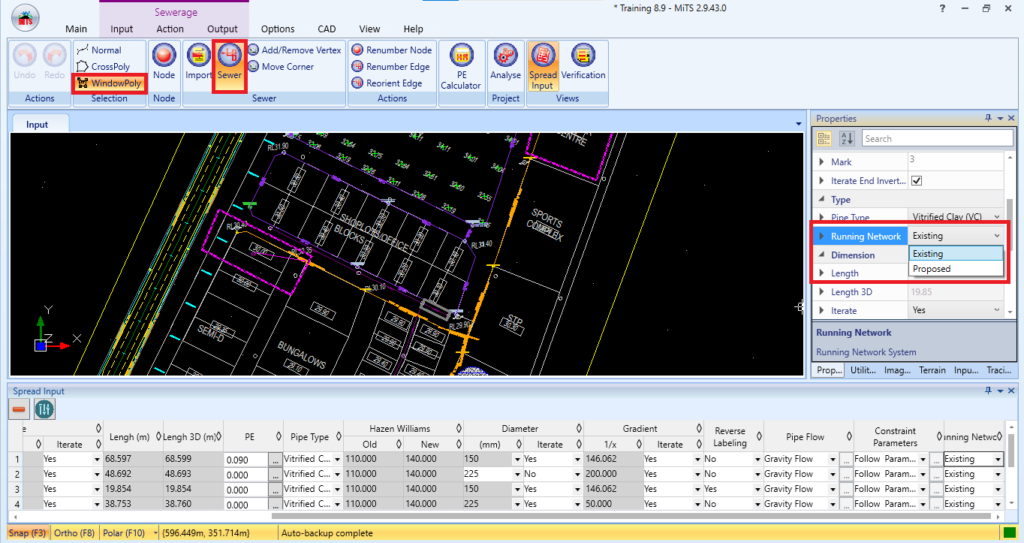Toggle Ortho (F8) in status bar
Image resolution: width=1024 pixels, height=543 pixels.
[x=74, y=533]
